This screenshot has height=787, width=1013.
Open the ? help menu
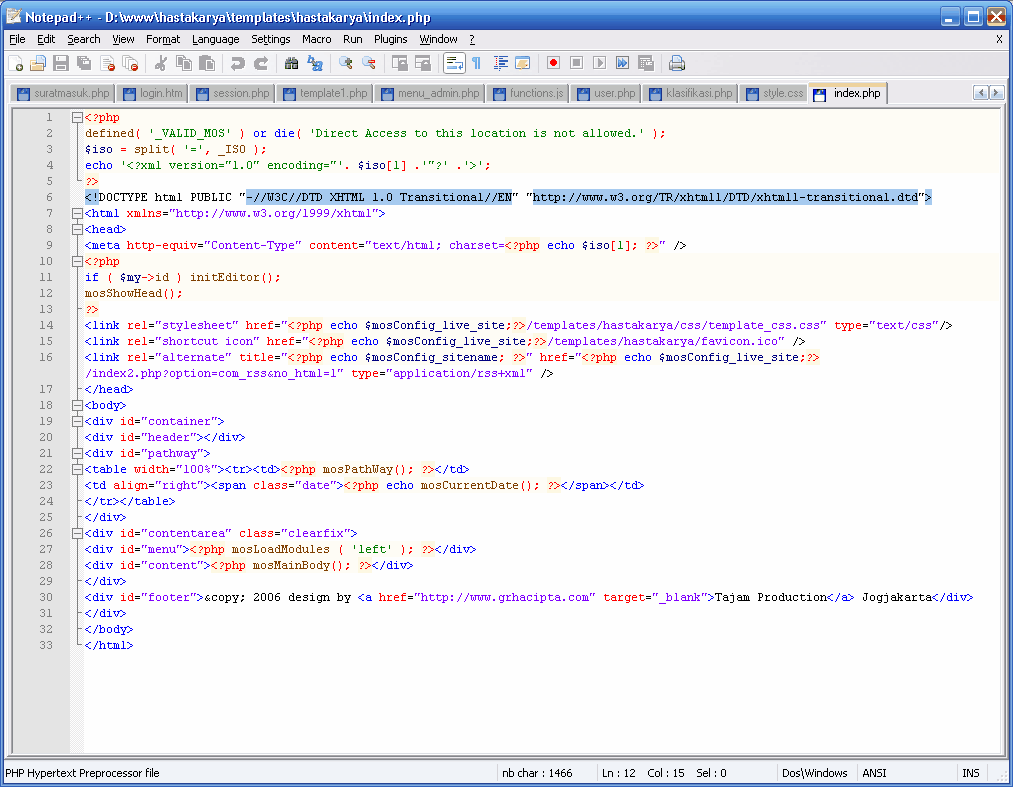[x=472, y=39]
